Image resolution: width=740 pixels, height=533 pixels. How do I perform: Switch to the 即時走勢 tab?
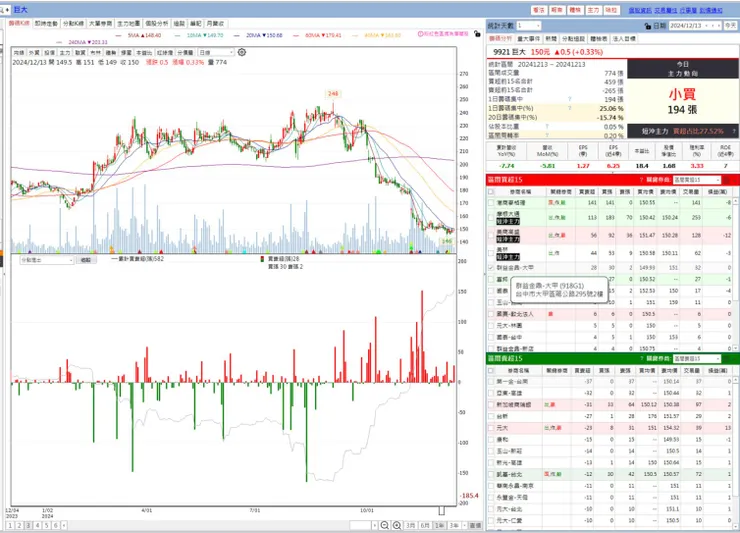point(46,24)
